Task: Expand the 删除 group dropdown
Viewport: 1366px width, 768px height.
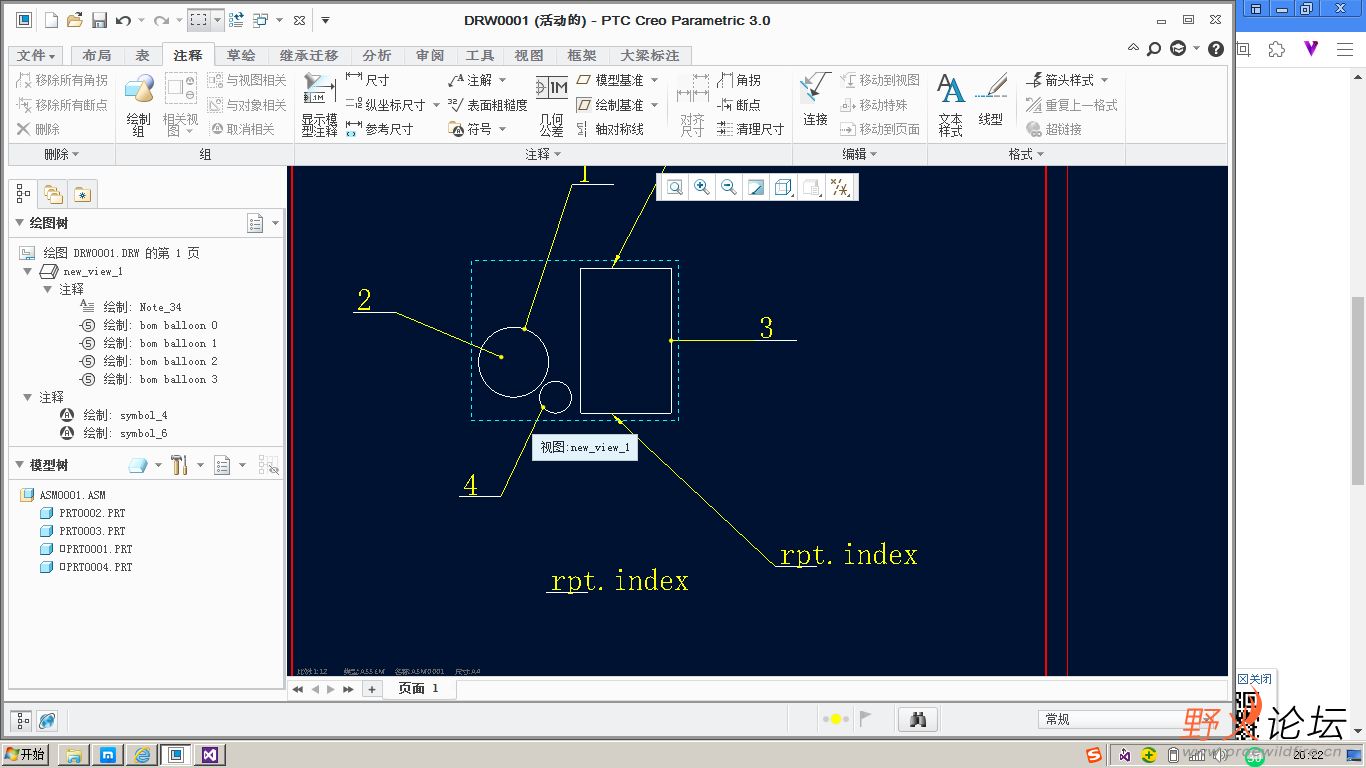Action: pyautogui.click(x=62, y=154)
